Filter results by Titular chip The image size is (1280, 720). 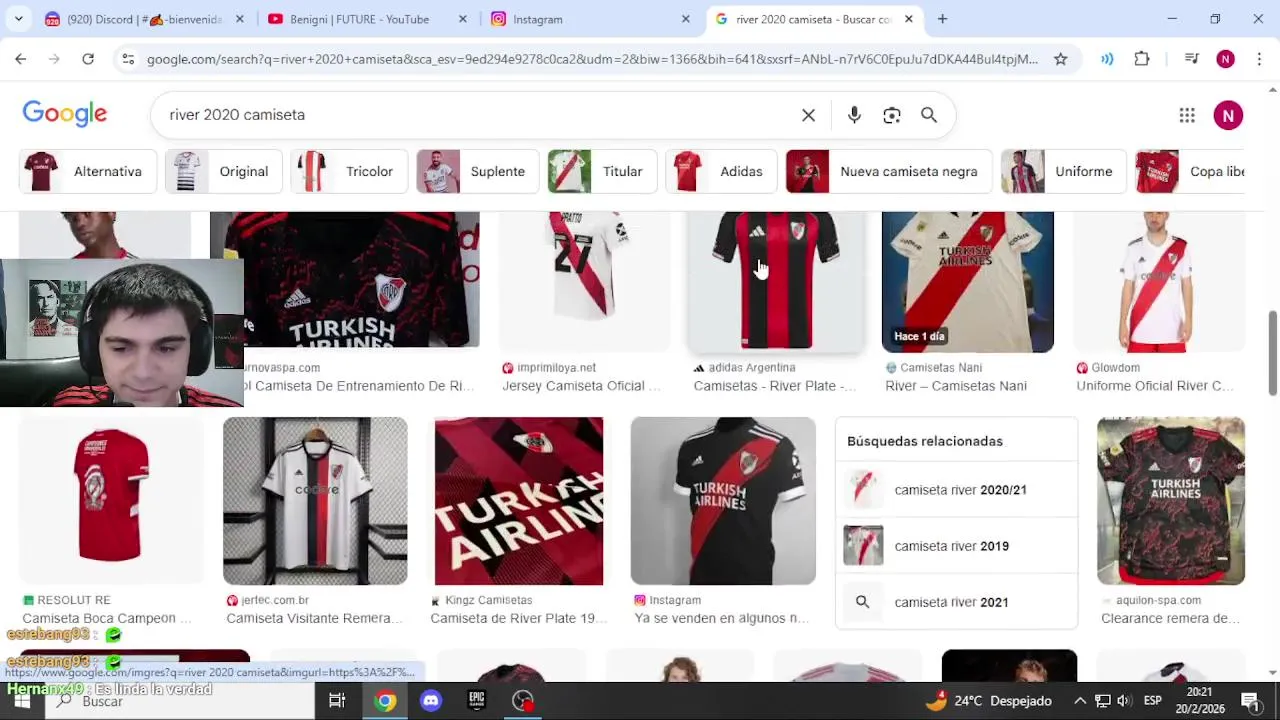[602, 171]
